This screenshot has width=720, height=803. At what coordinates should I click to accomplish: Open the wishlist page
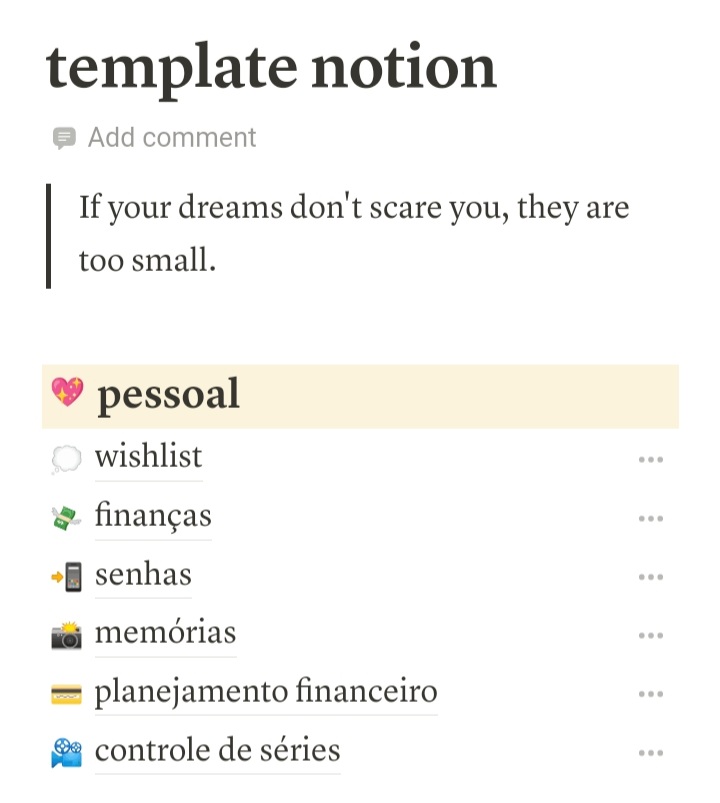click(148, 457)
